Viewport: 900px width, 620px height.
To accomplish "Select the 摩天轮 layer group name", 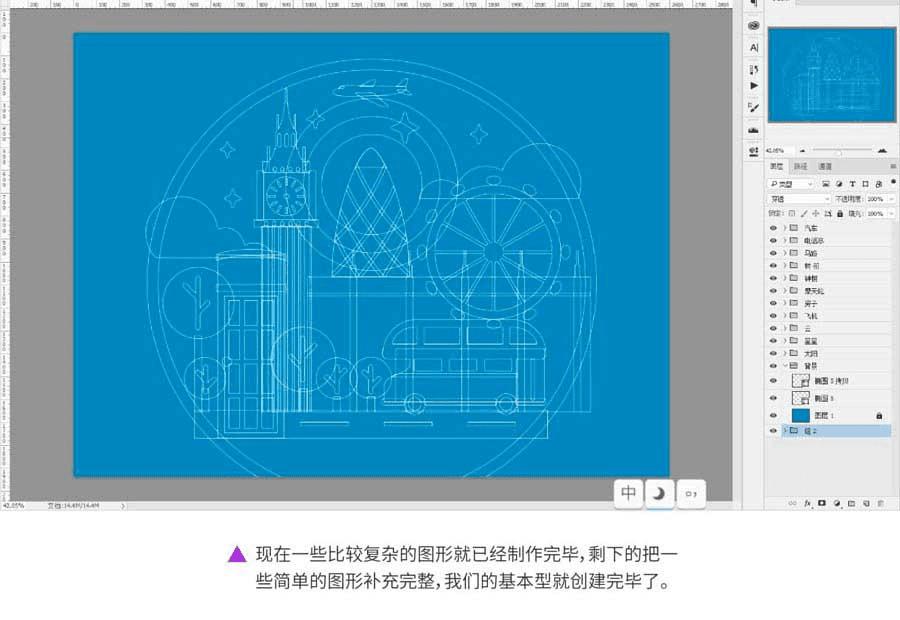I will pos(814,291).
